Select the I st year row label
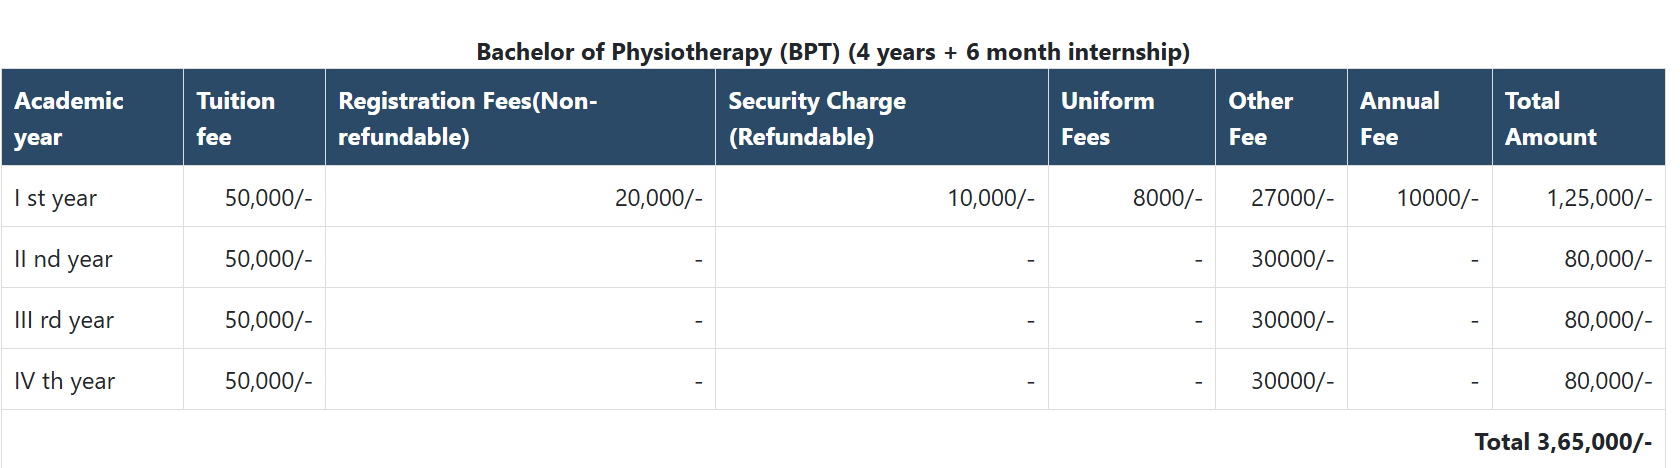The width and height of the screenshot is (1680, 468). (56, 198)
